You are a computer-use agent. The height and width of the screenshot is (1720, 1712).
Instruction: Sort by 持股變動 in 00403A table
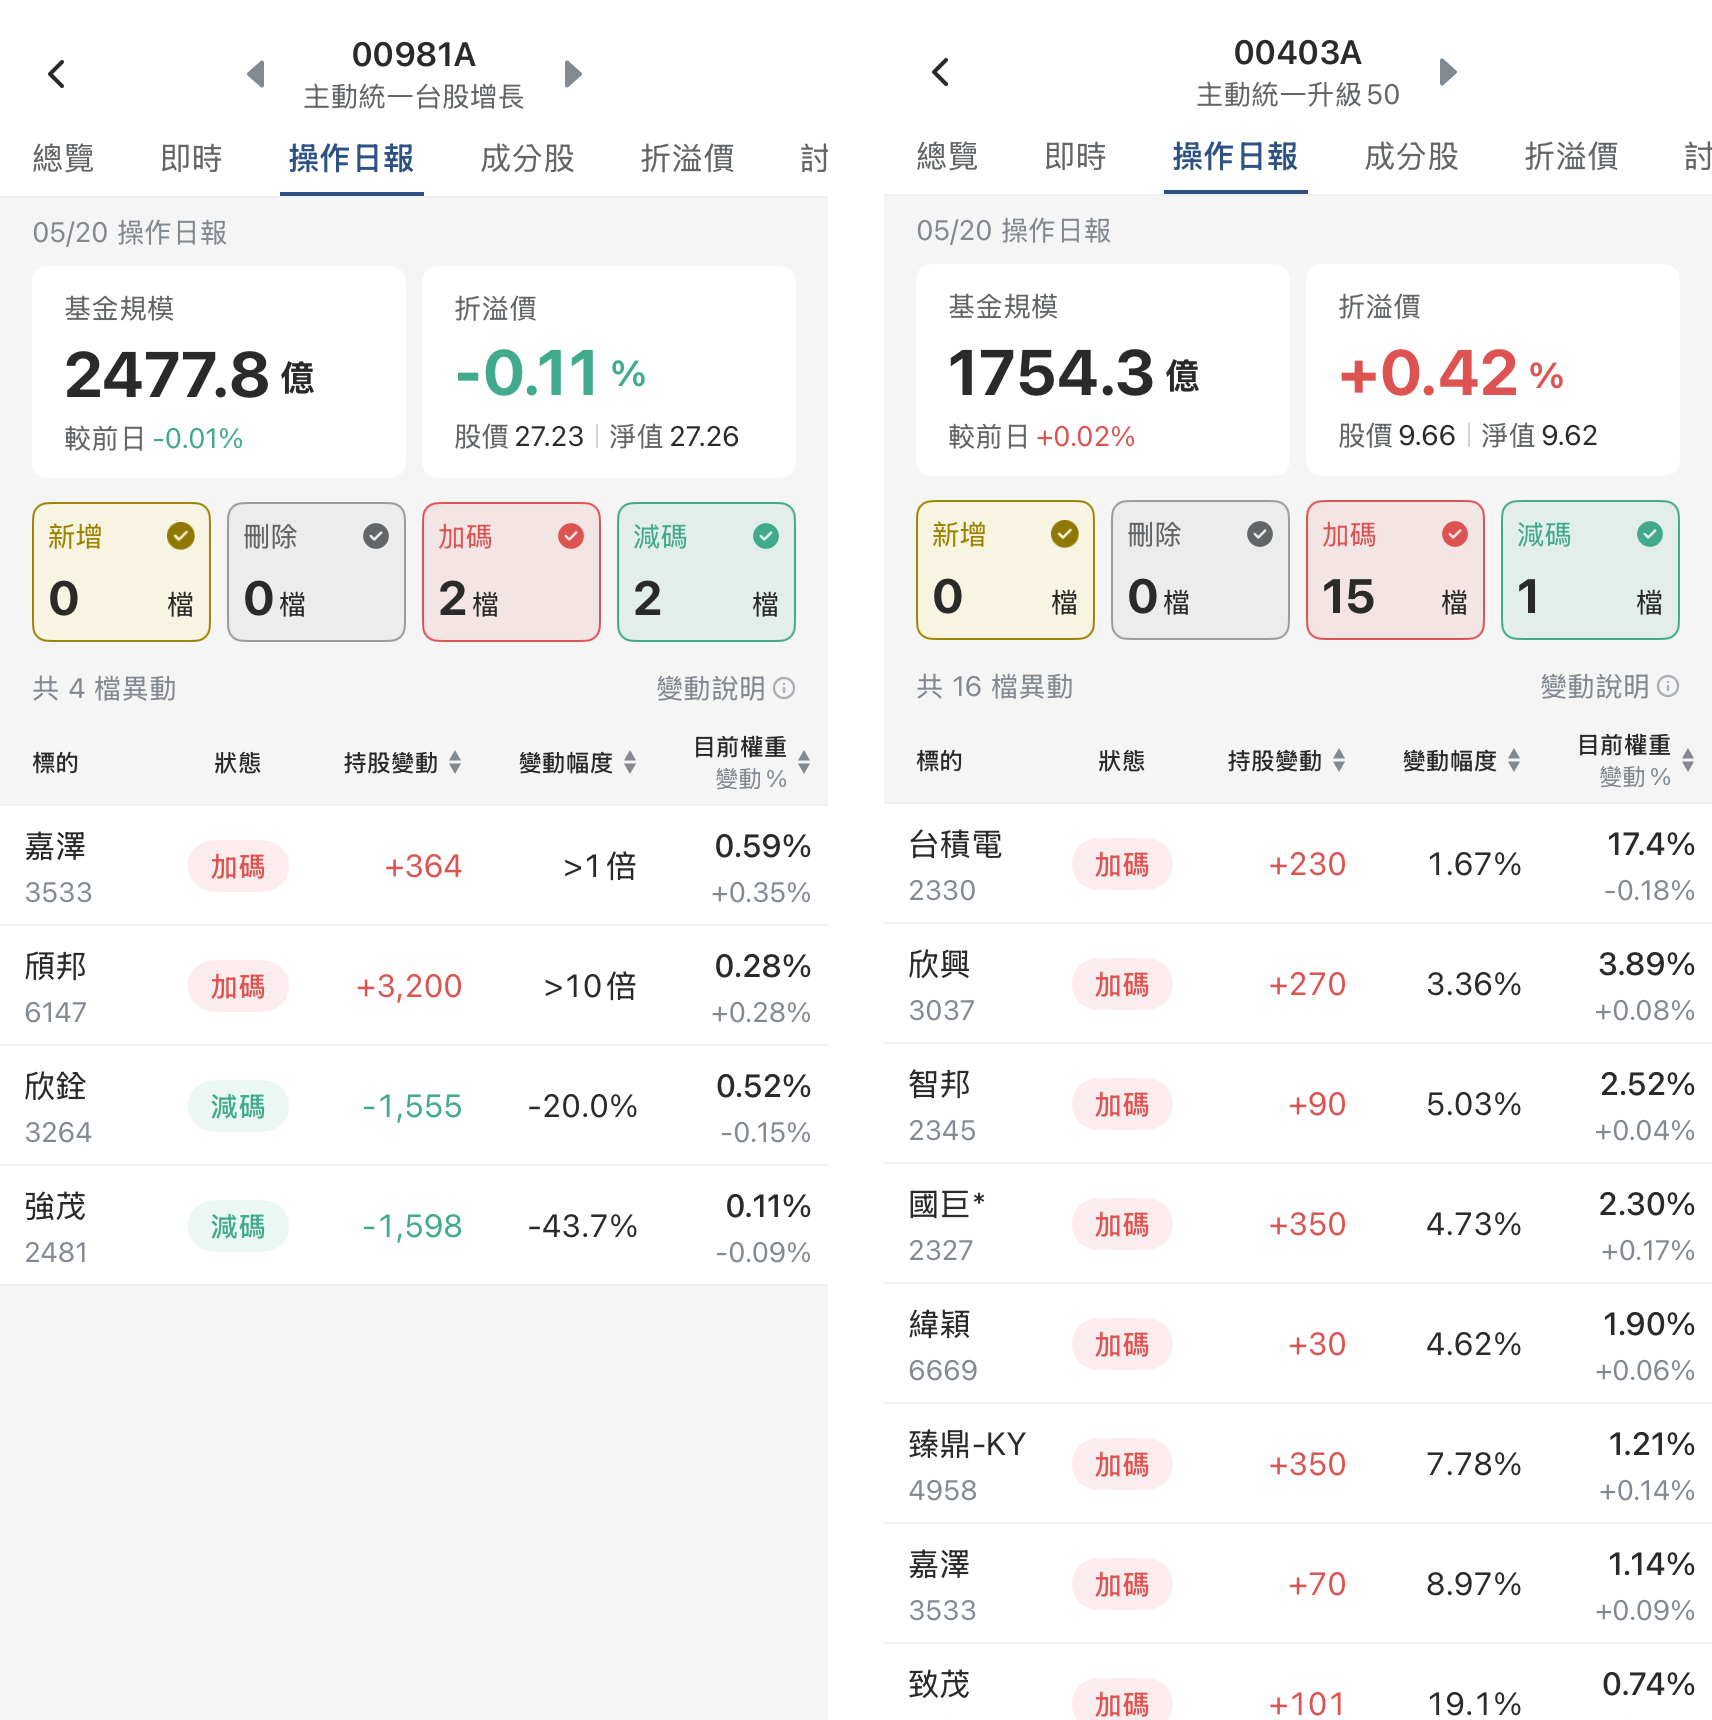pos(1286,760)
